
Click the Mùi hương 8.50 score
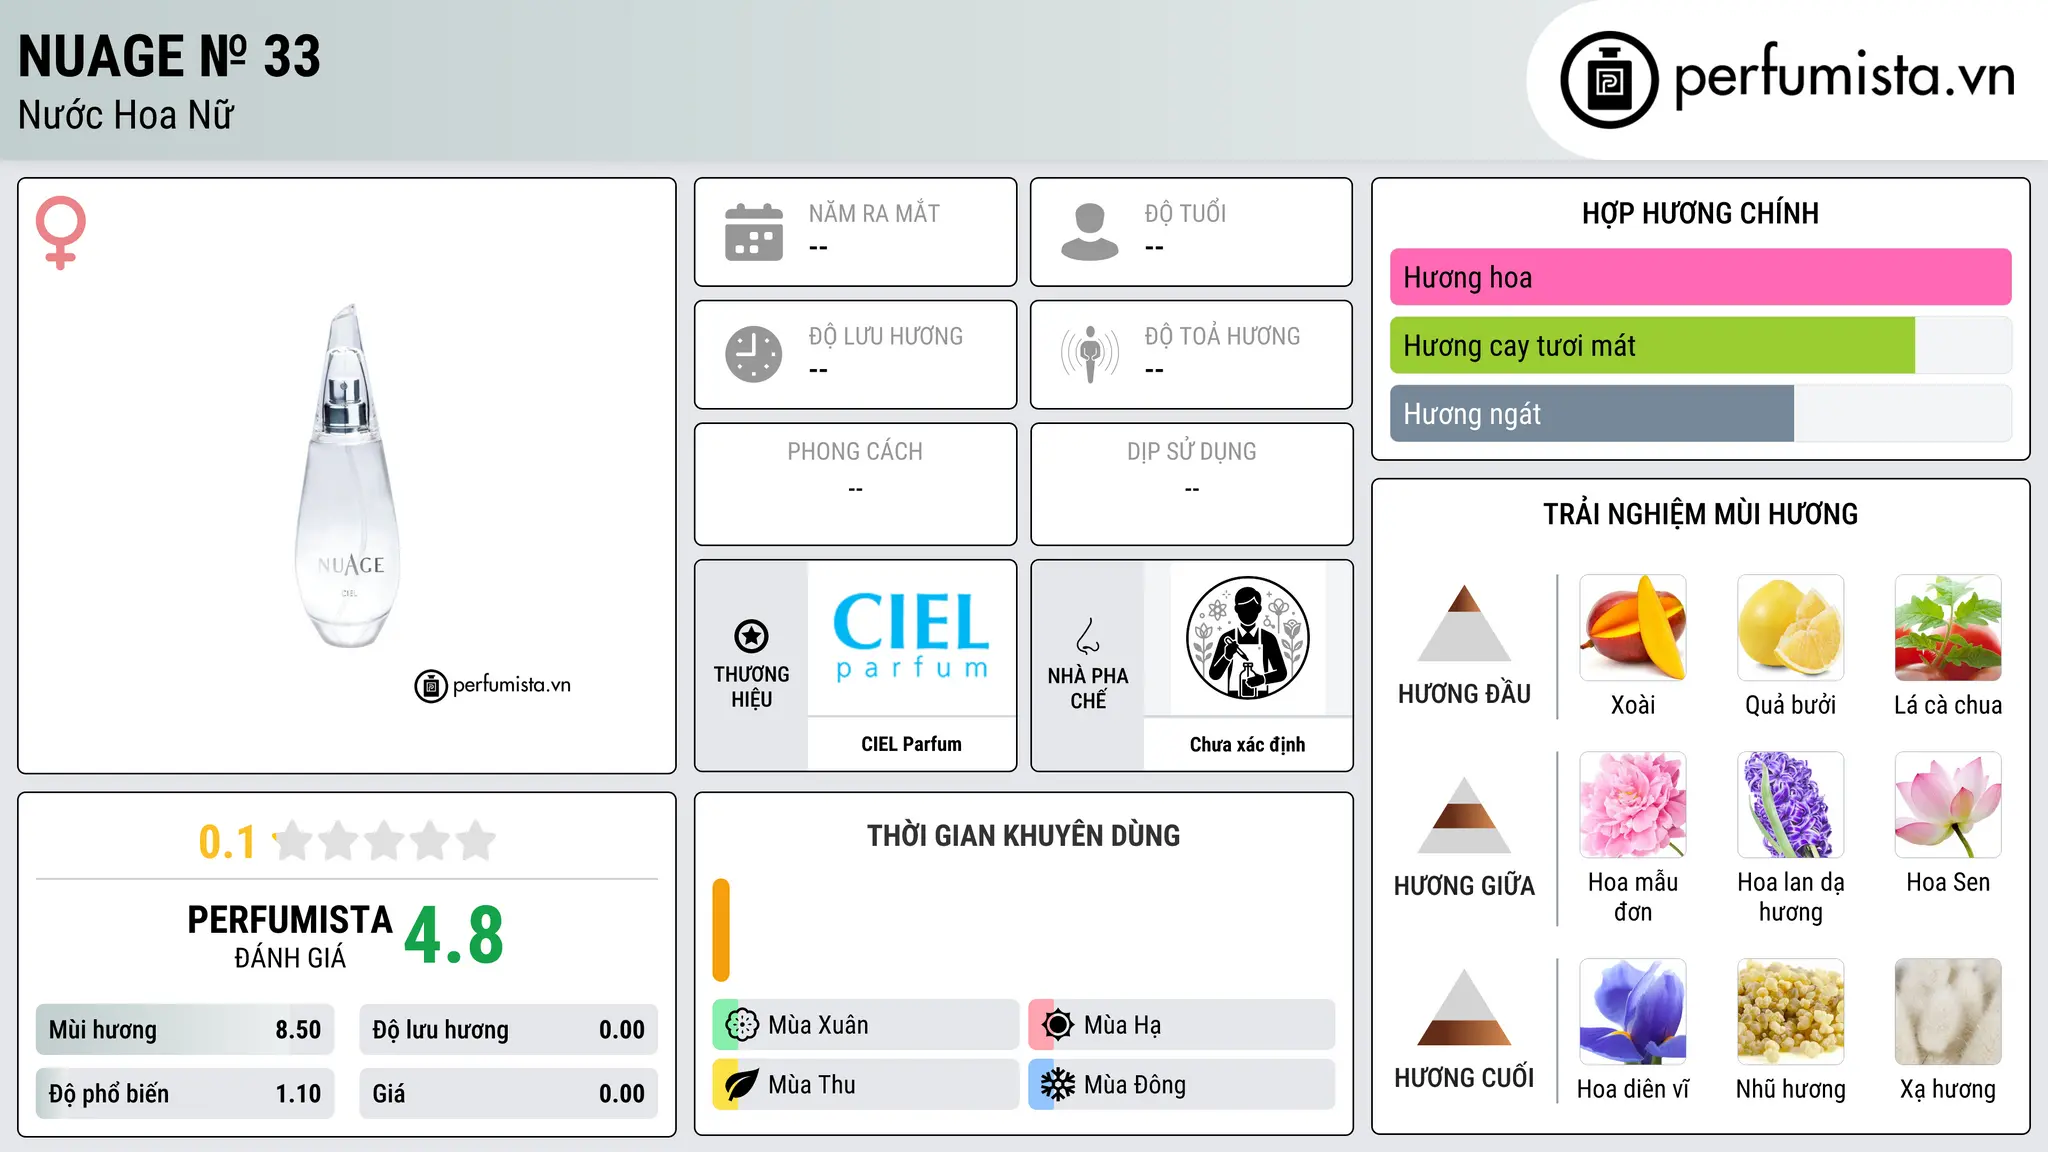click(185, 1030)
